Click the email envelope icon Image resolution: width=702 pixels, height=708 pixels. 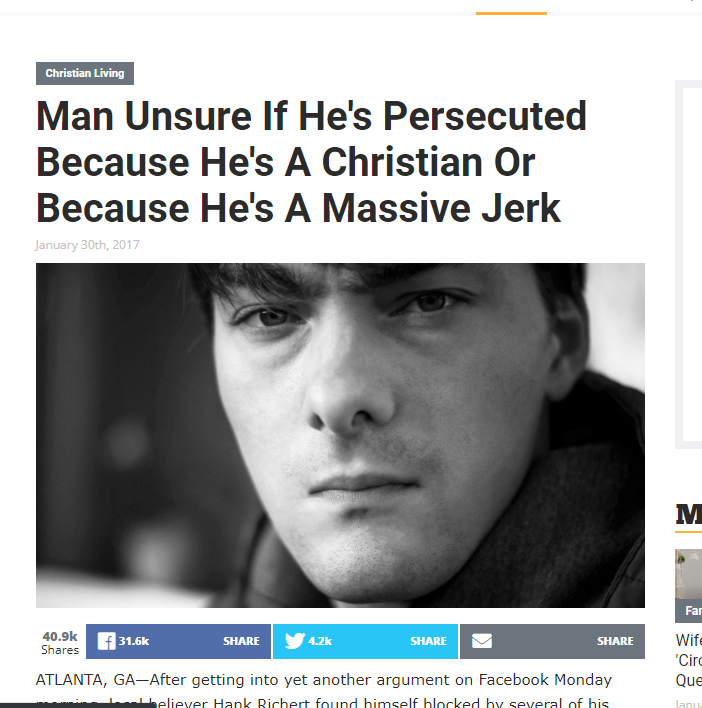pyautogui.click(x=482, y=641)
